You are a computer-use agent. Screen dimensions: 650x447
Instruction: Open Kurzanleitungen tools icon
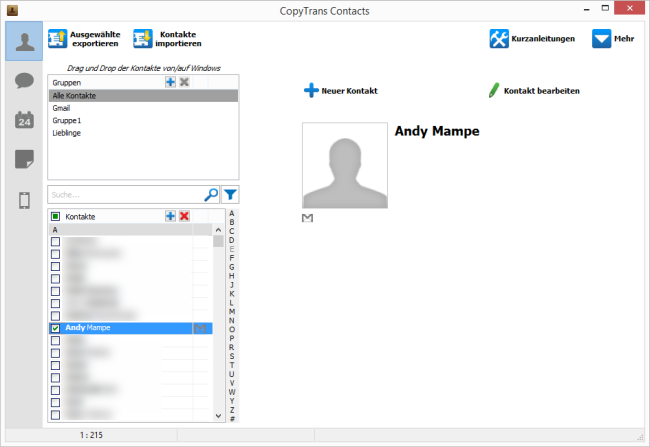pos(499,39)
